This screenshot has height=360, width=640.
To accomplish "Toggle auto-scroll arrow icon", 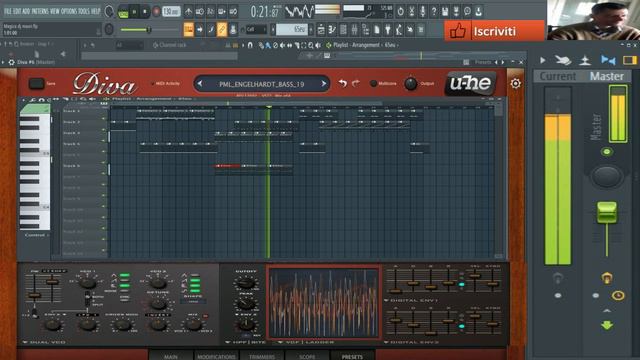I will [200, 29].
